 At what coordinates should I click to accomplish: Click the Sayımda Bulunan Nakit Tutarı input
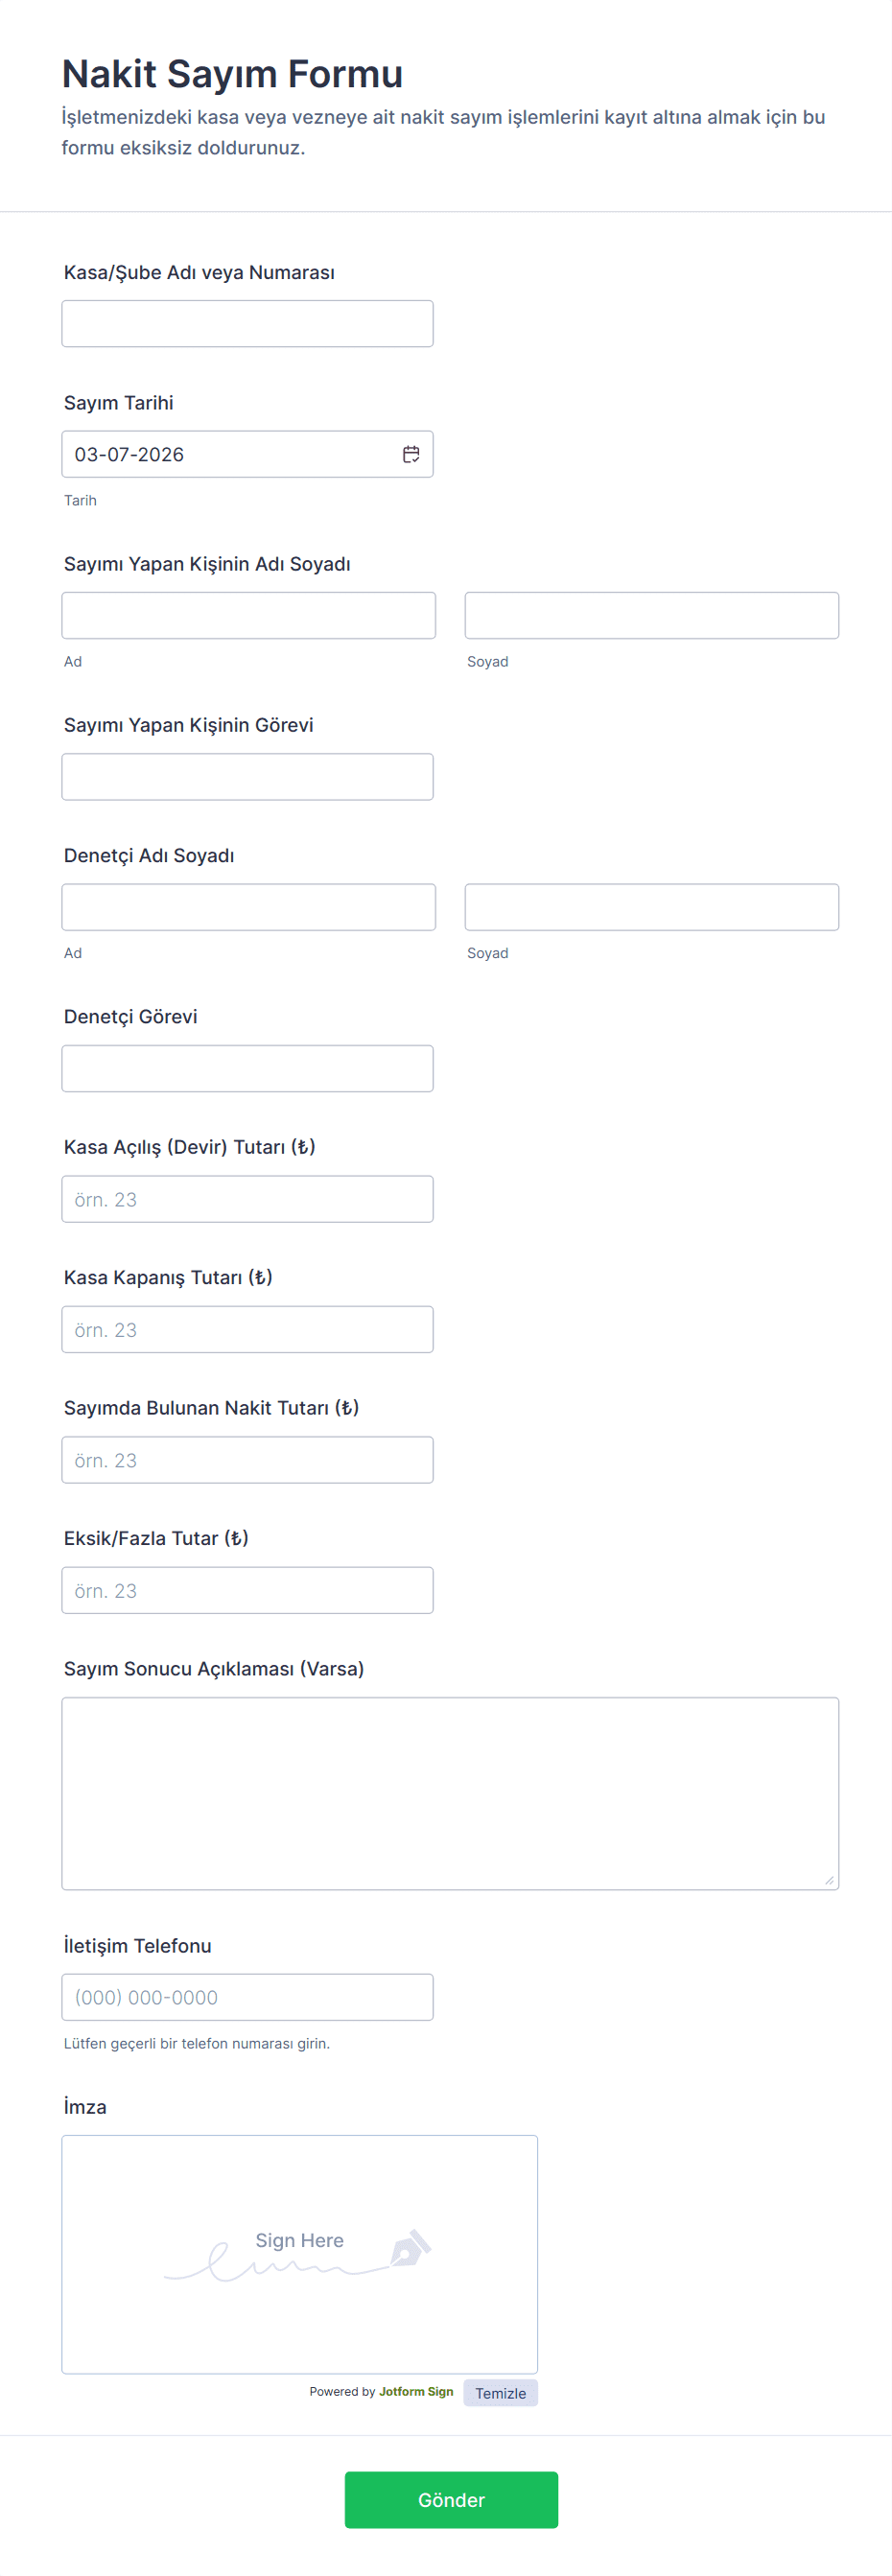coord(247,1460)
